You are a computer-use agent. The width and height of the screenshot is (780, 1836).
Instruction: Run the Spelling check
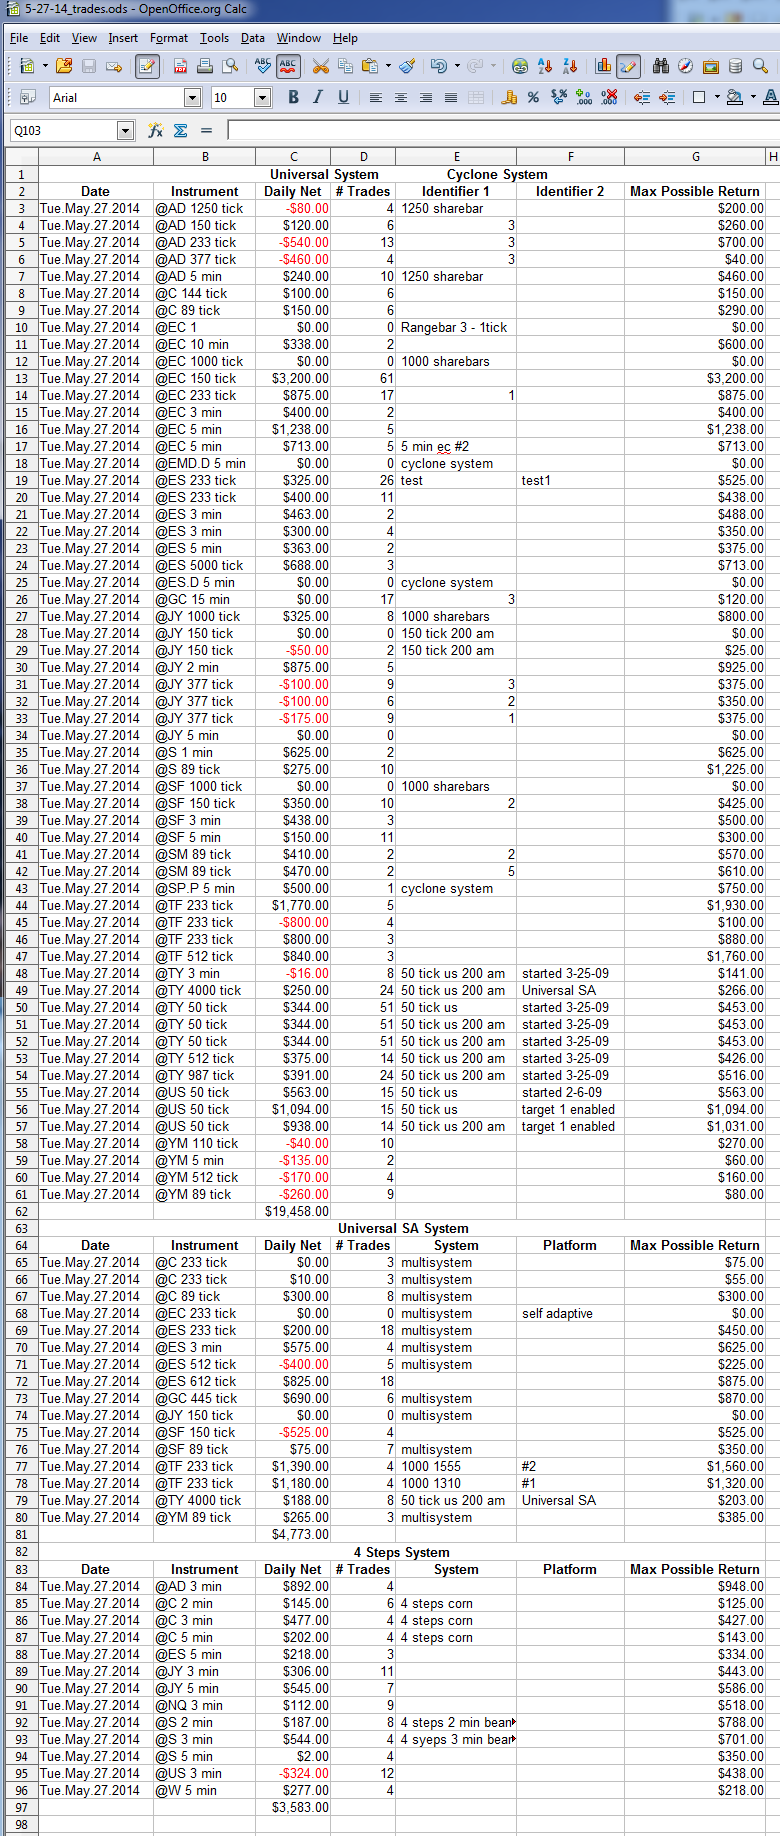[263, 66]
